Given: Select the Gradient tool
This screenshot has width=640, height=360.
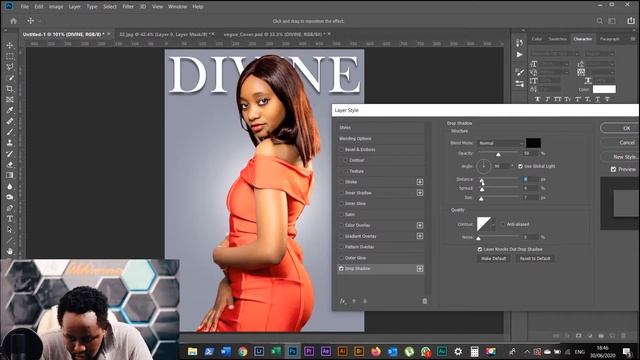Looking at the screenshot, I should pos(10,176).
